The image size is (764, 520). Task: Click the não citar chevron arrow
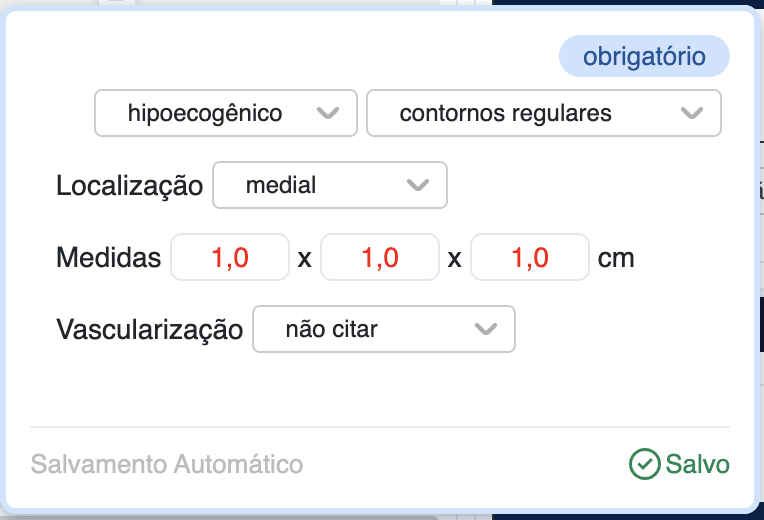click(486, 329)
